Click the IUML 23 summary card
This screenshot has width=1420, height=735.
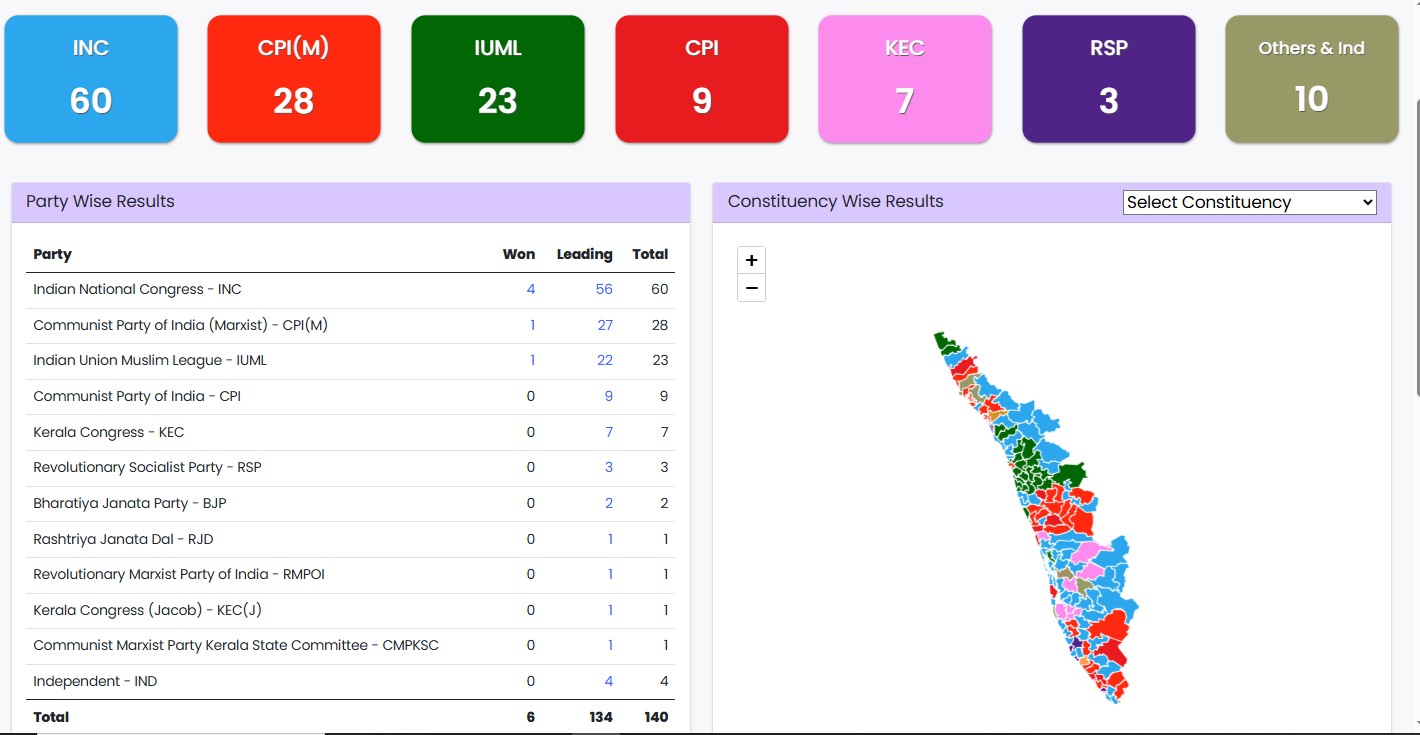pos(497,79)
